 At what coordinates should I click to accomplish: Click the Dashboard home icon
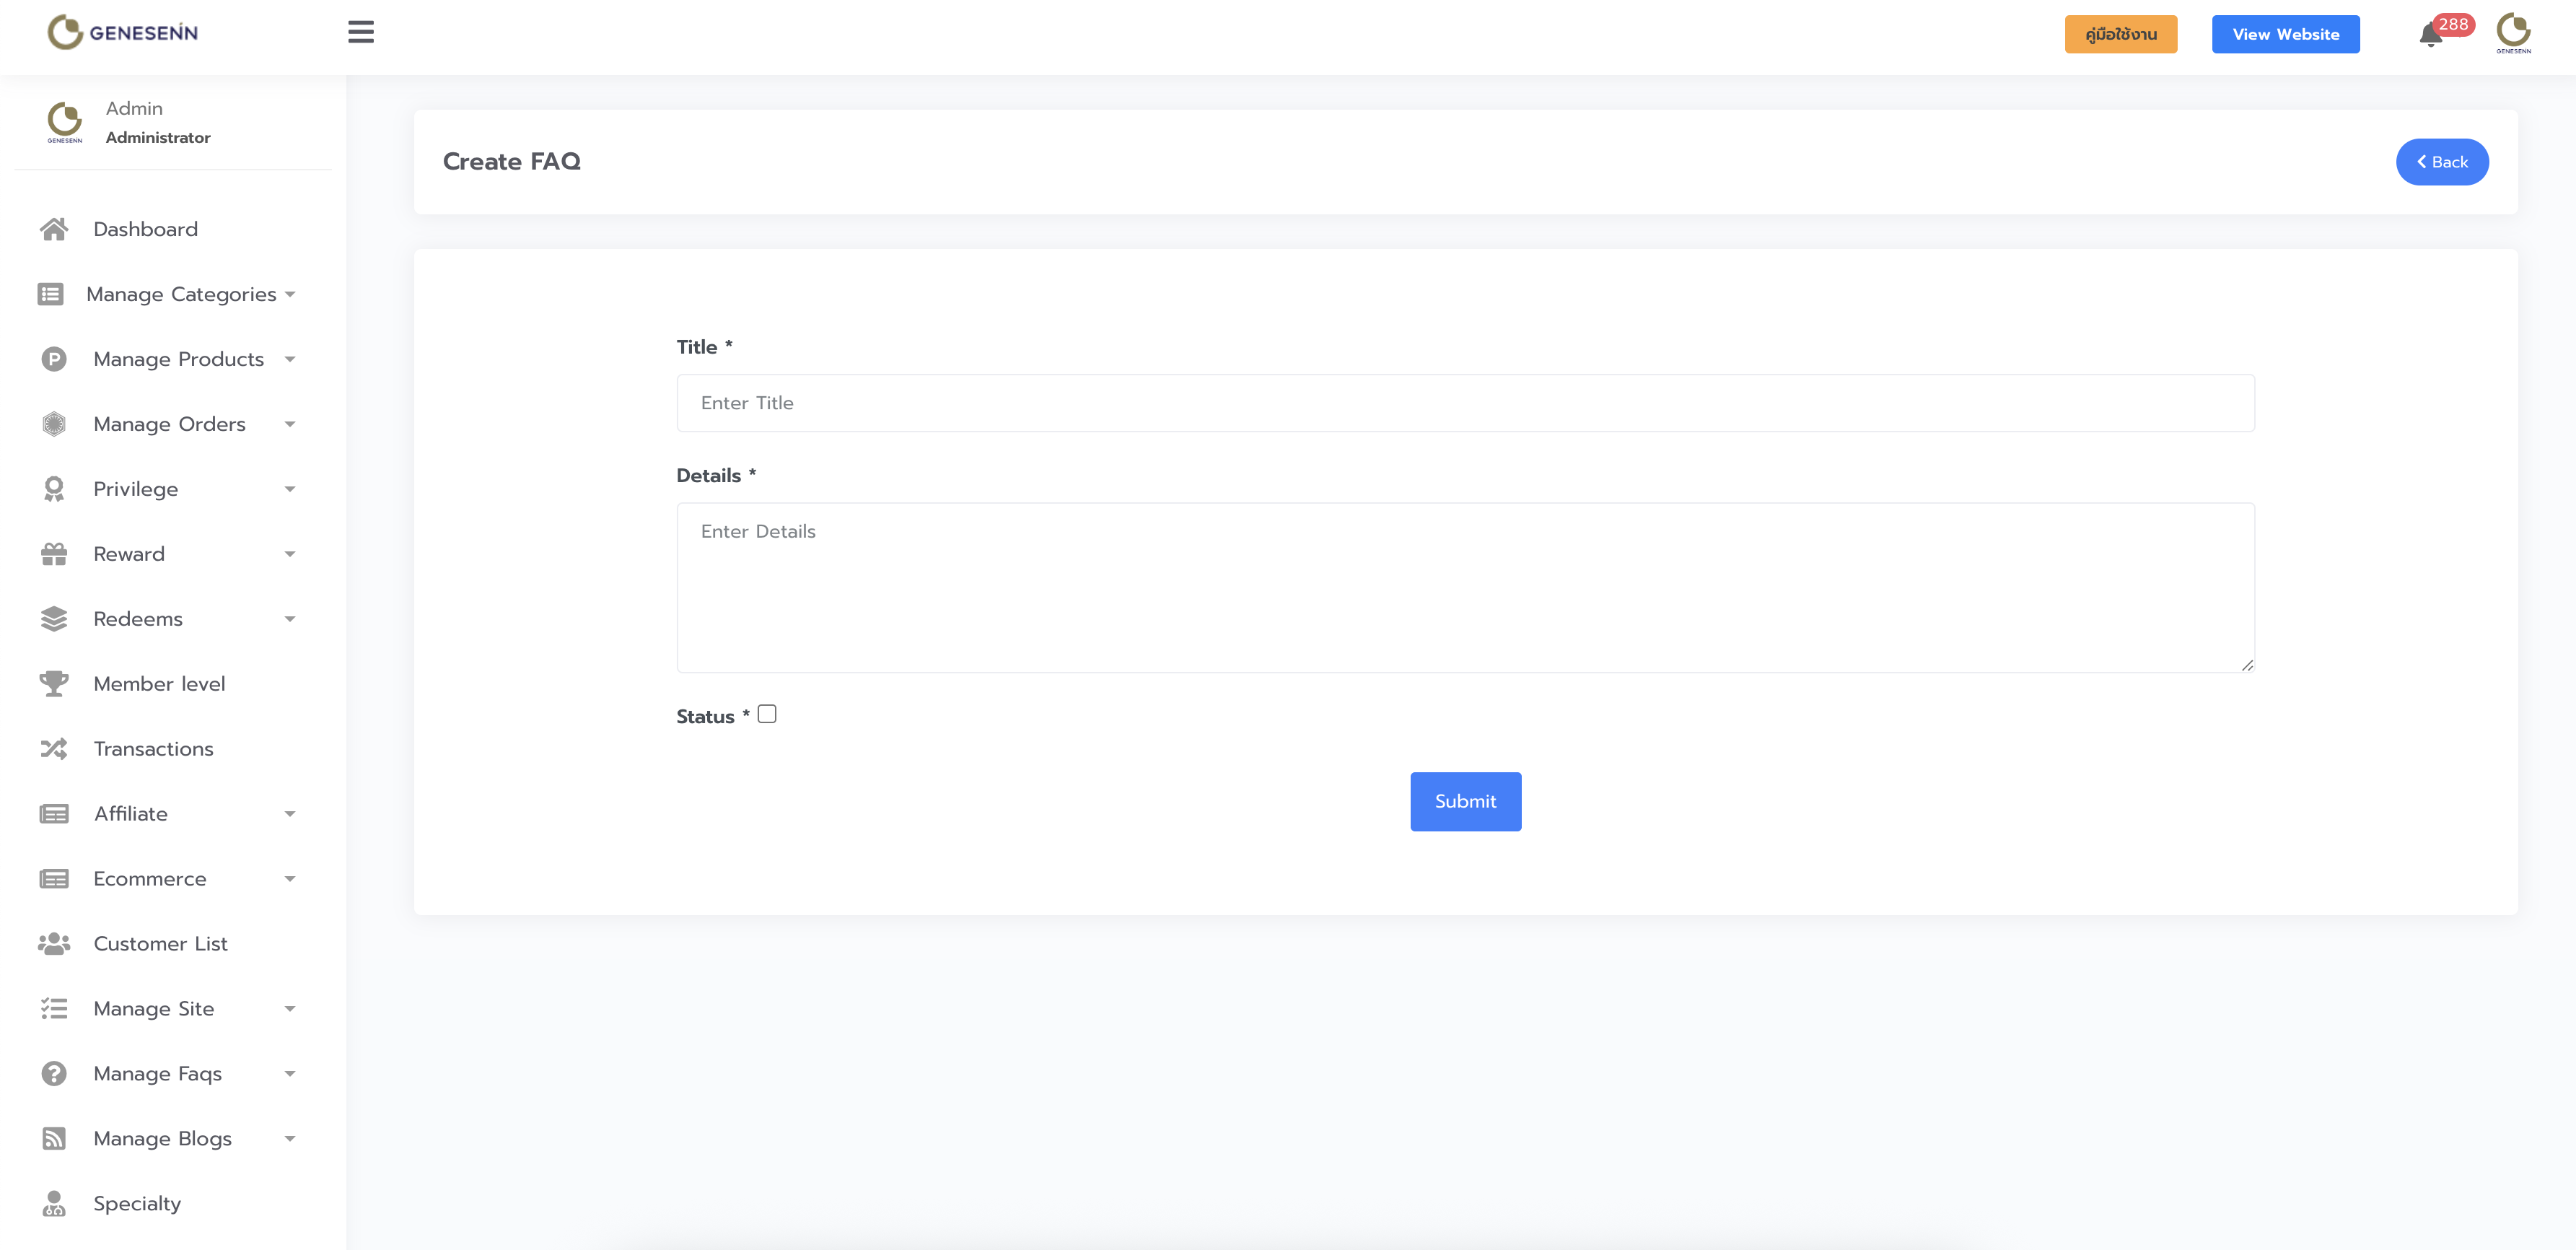pos(54,229)
